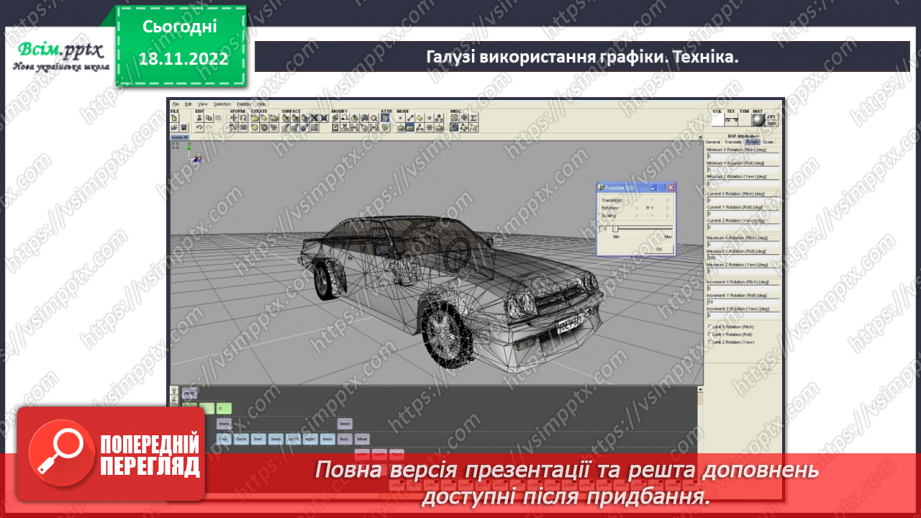The width and height of the screenshot is (921, 518).
Task: Click the Open folder icon in FILE group
Action: [174, 127]
